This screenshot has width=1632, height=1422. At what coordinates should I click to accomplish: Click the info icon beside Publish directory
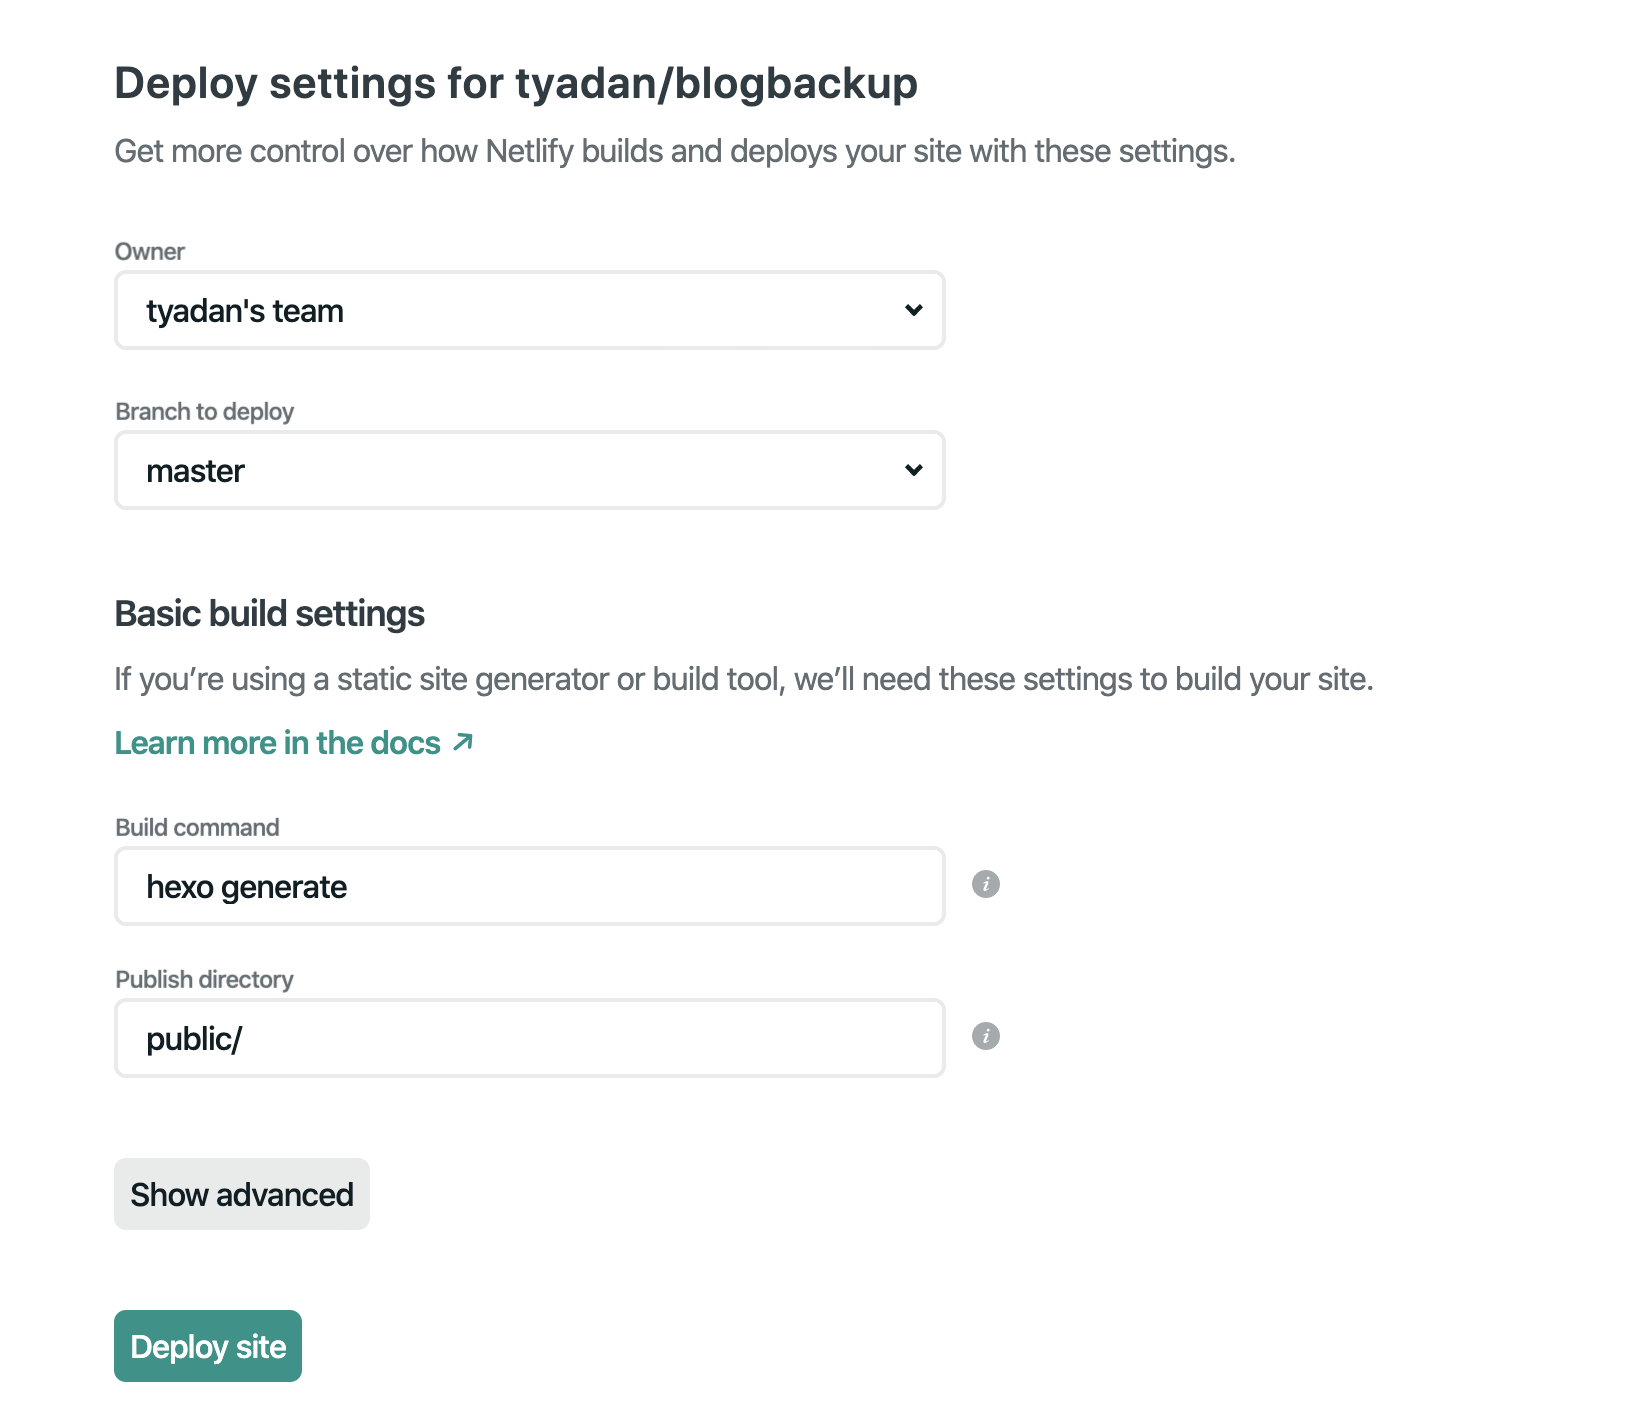point(985,1036)
